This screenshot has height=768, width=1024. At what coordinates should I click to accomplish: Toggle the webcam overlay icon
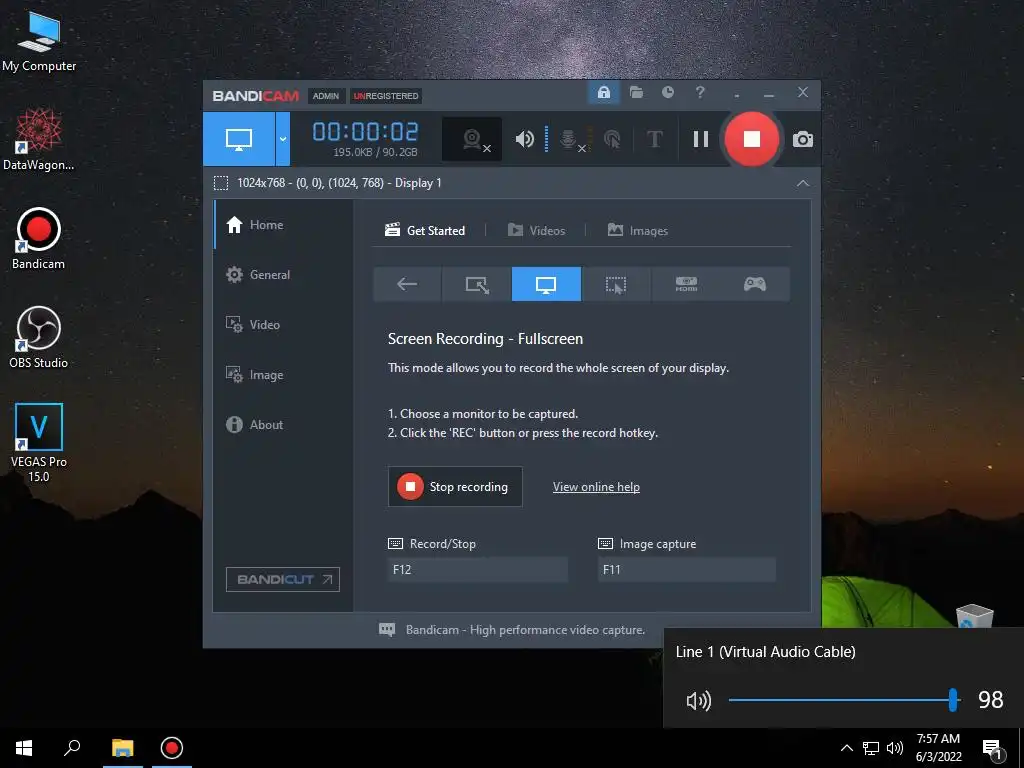coord(473,139)
